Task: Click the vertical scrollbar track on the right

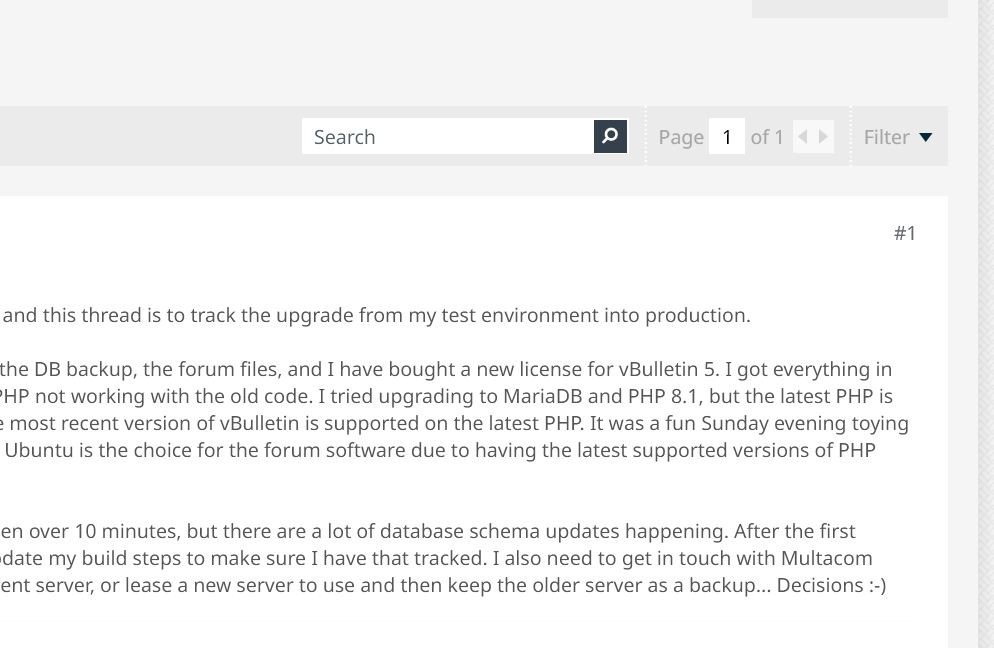Action: pyautogui.click(x=986, y=324)
